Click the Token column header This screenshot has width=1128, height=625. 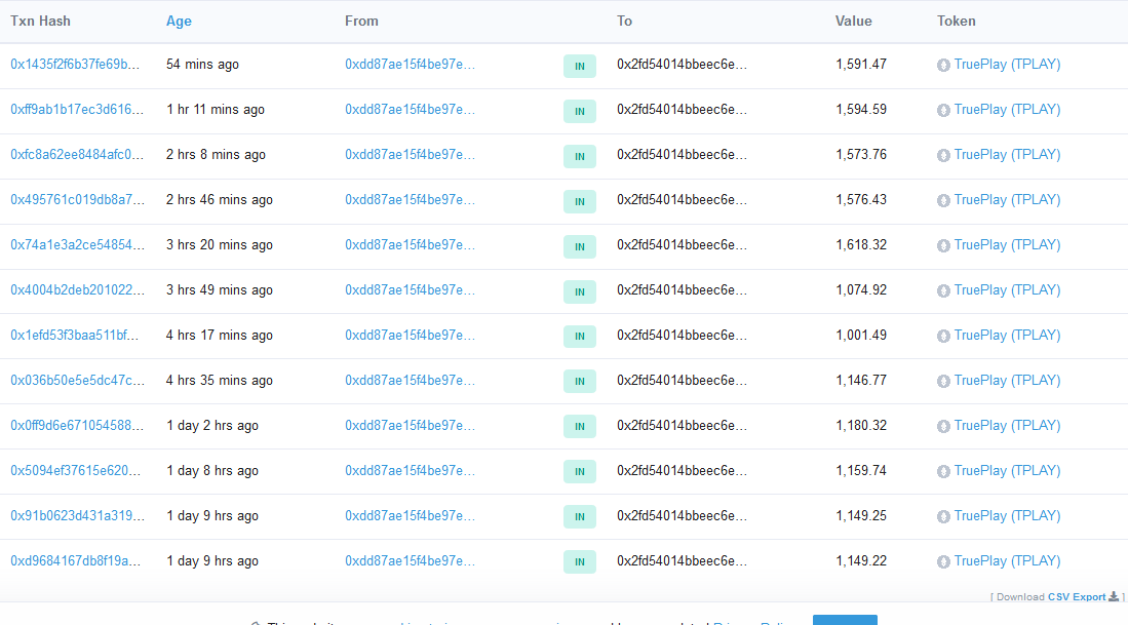coord(956,21)
